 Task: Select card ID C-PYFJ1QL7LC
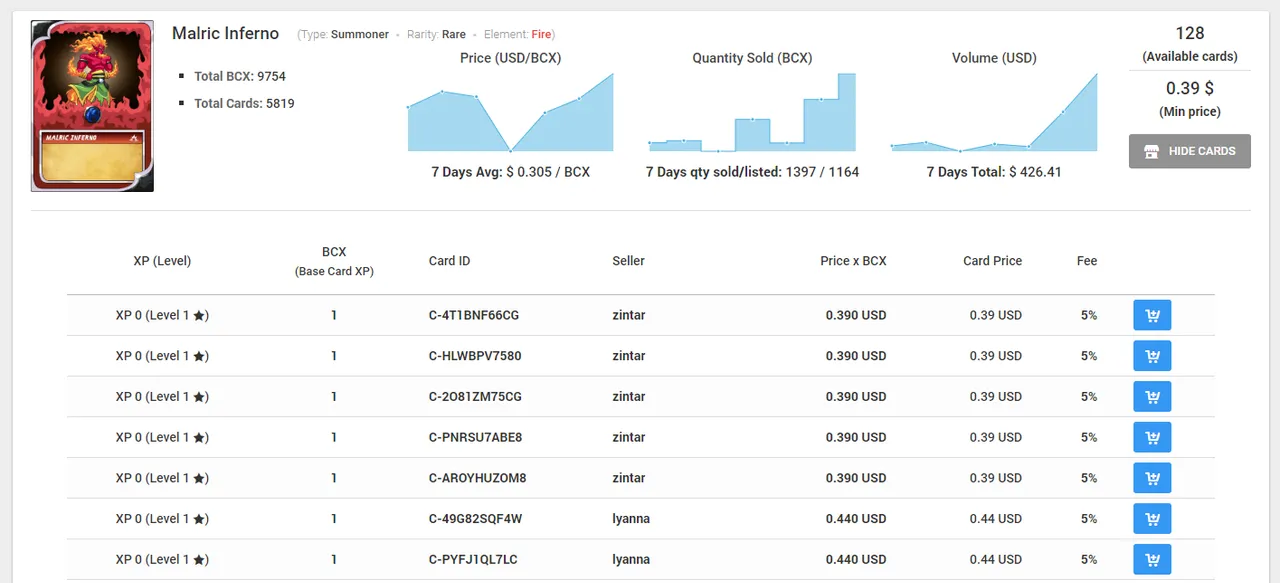pos(473,560)
